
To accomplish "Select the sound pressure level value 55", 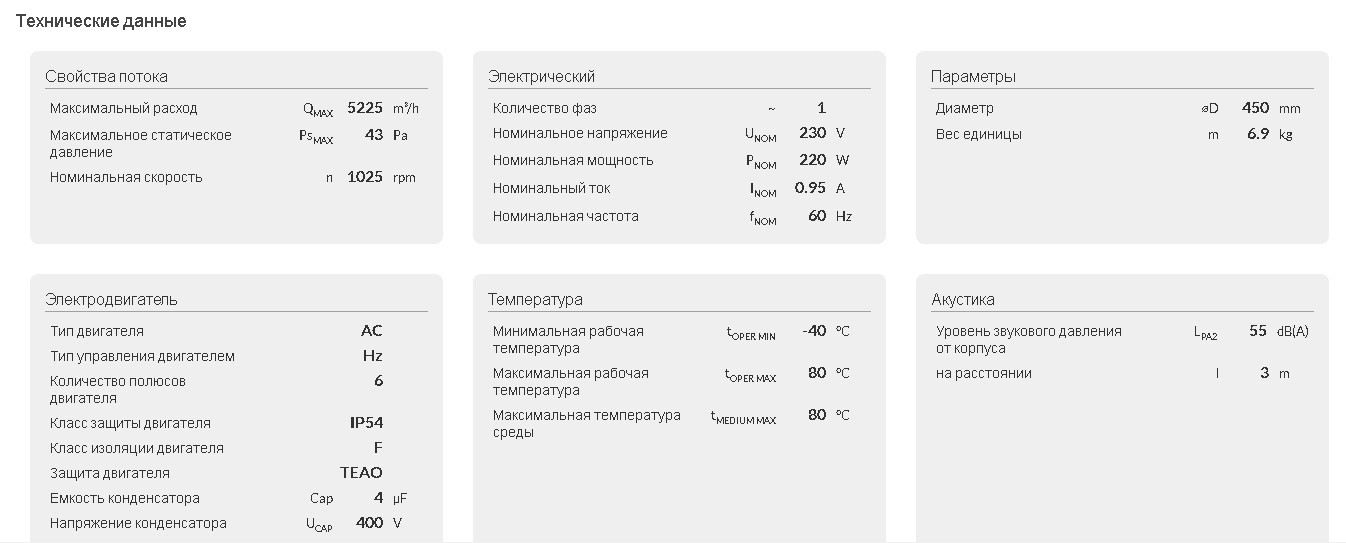I will (1258, 331).
